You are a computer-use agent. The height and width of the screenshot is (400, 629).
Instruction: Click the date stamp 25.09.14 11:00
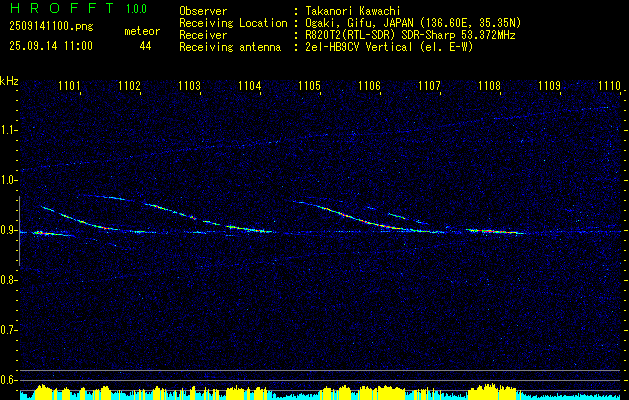click(x=51, y=45)
